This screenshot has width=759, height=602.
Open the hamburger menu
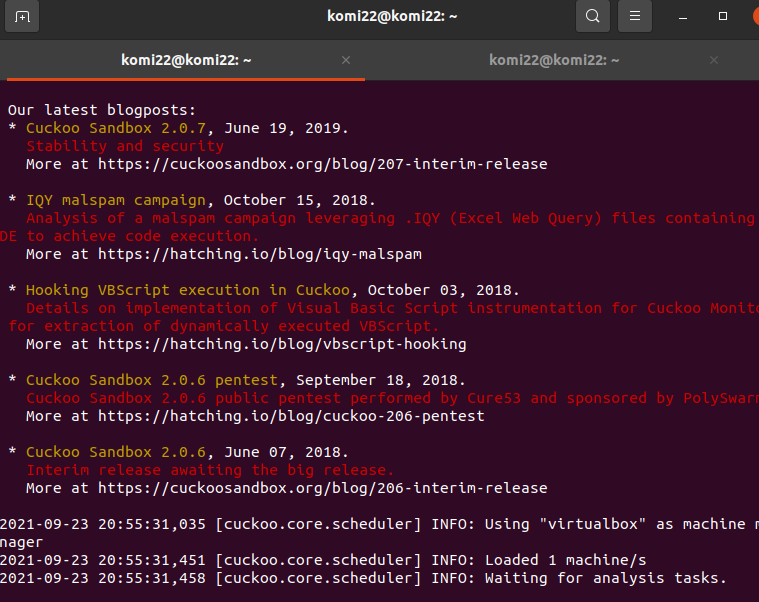click(x=635, y=16)
